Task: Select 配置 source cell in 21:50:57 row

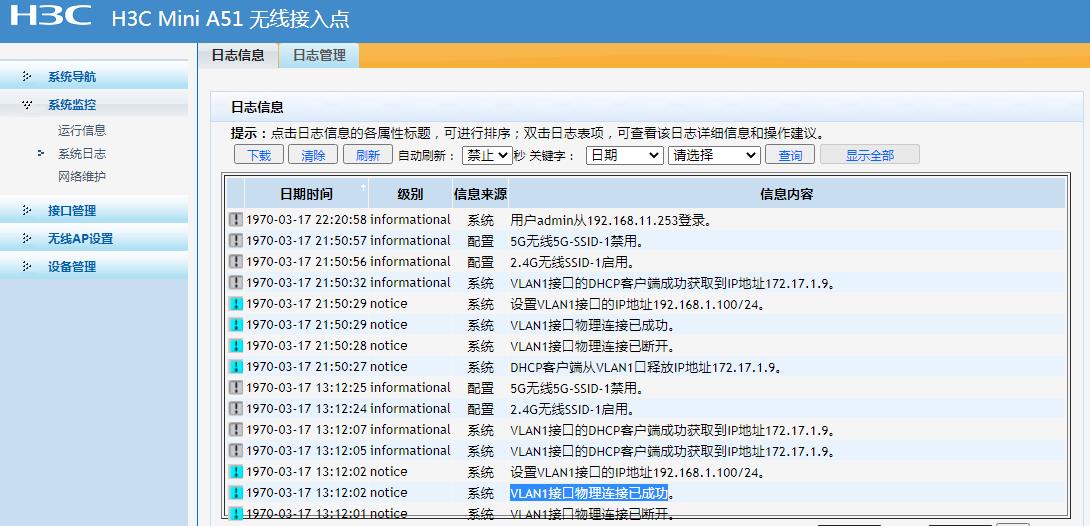Action: coord(480,241)
